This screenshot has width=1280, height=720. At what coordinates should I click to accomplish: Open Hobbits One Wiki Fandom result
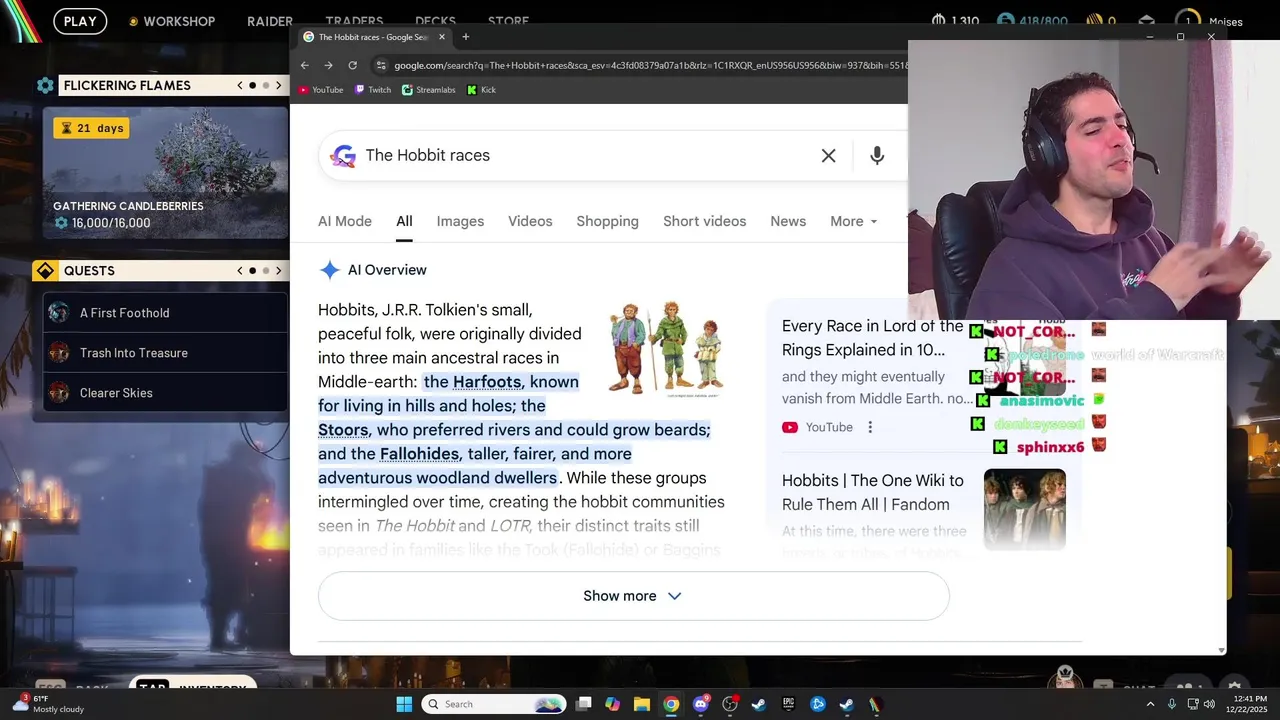872,492
